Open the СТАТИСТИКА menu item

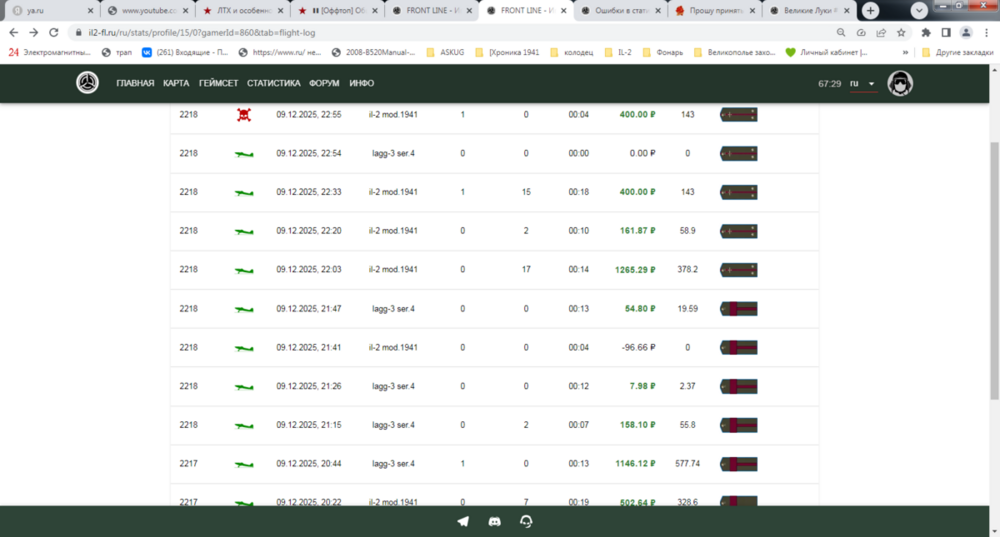[x=274, y=83]
